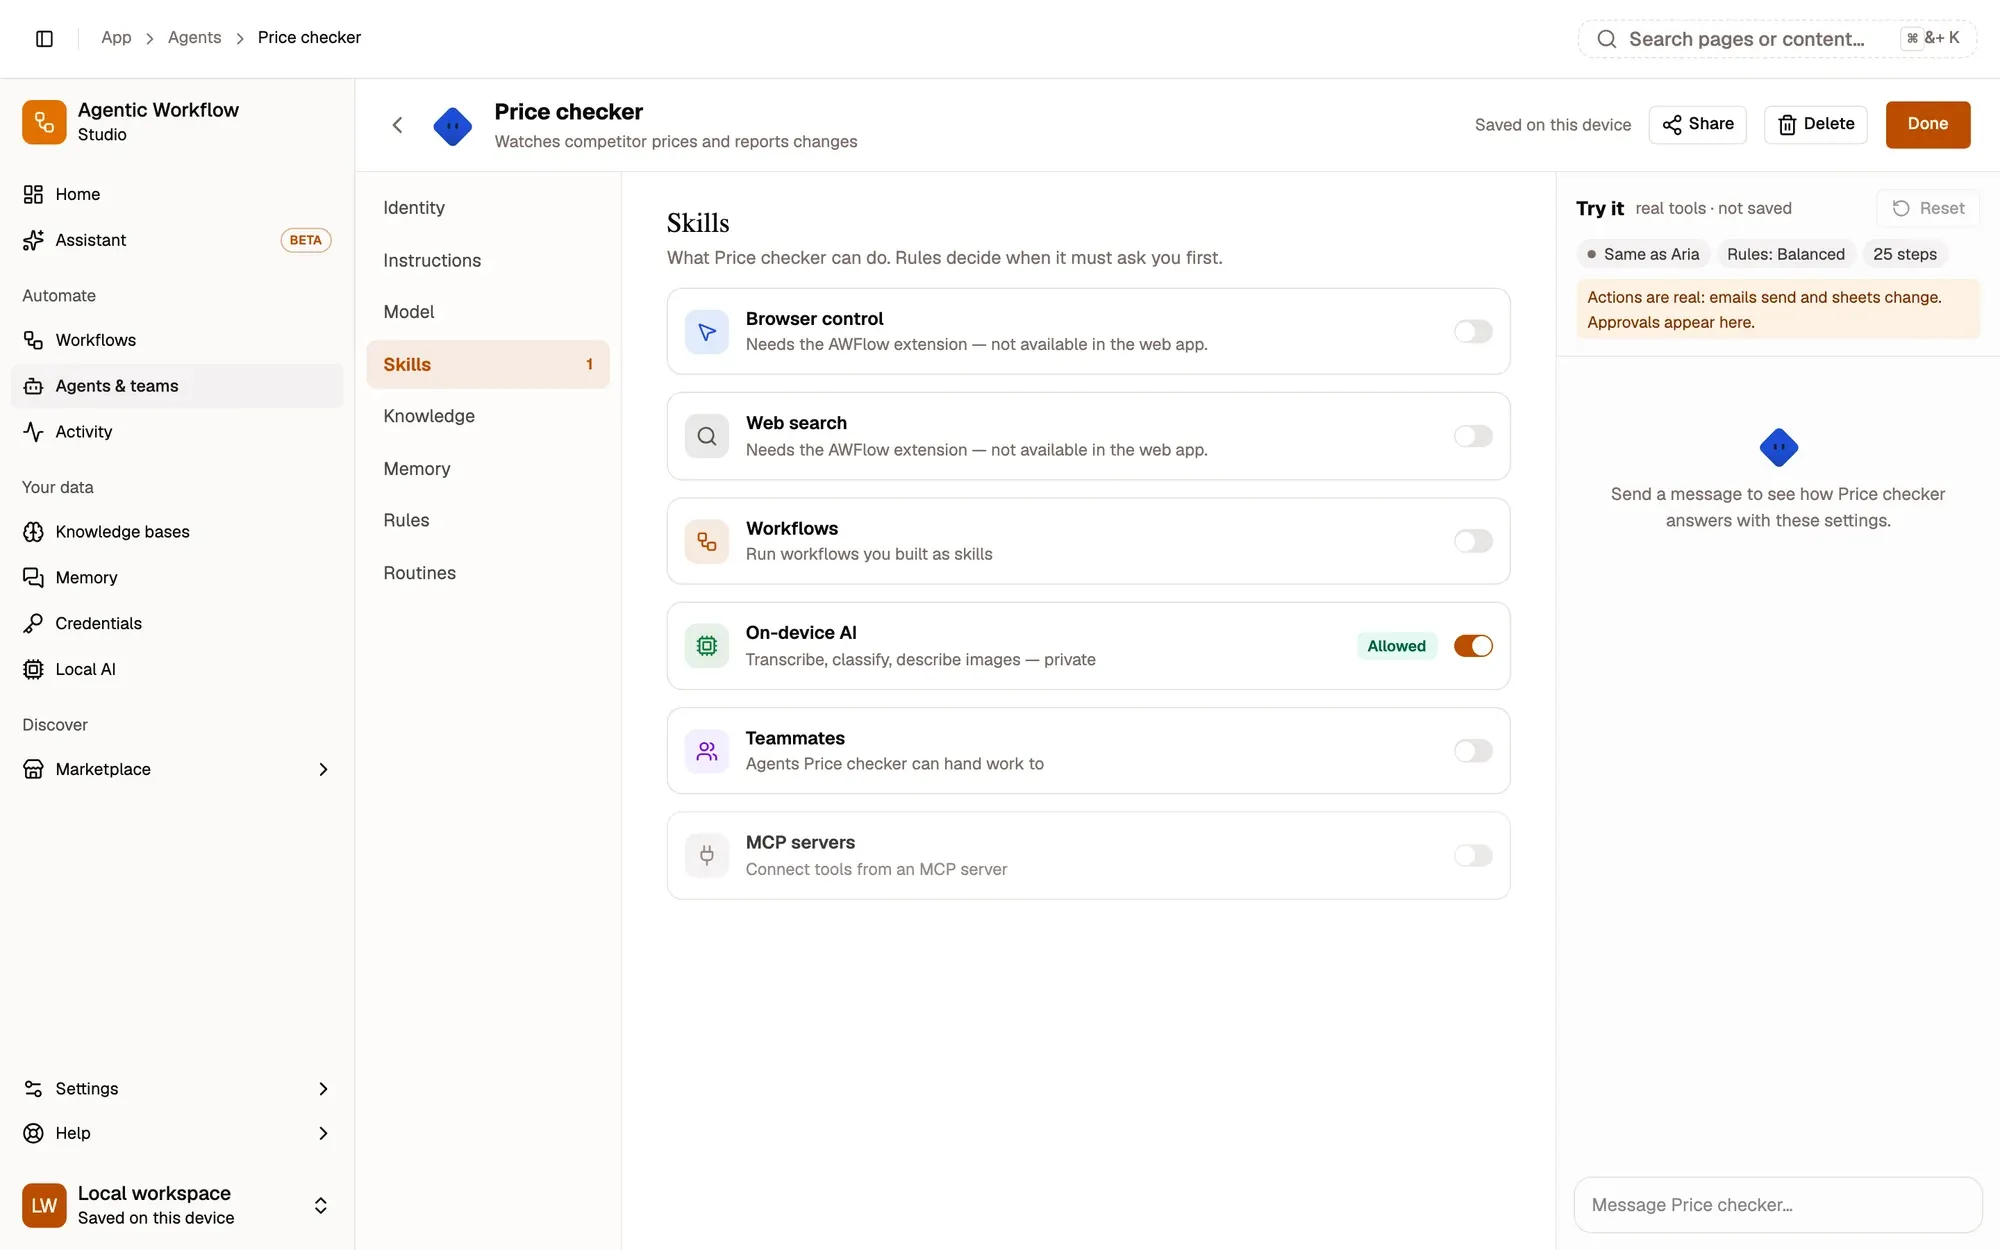The height and width of the screenshot is (1250, 2000).
Task: Toggle the sidebar panel icon
Action: [44, 38]
